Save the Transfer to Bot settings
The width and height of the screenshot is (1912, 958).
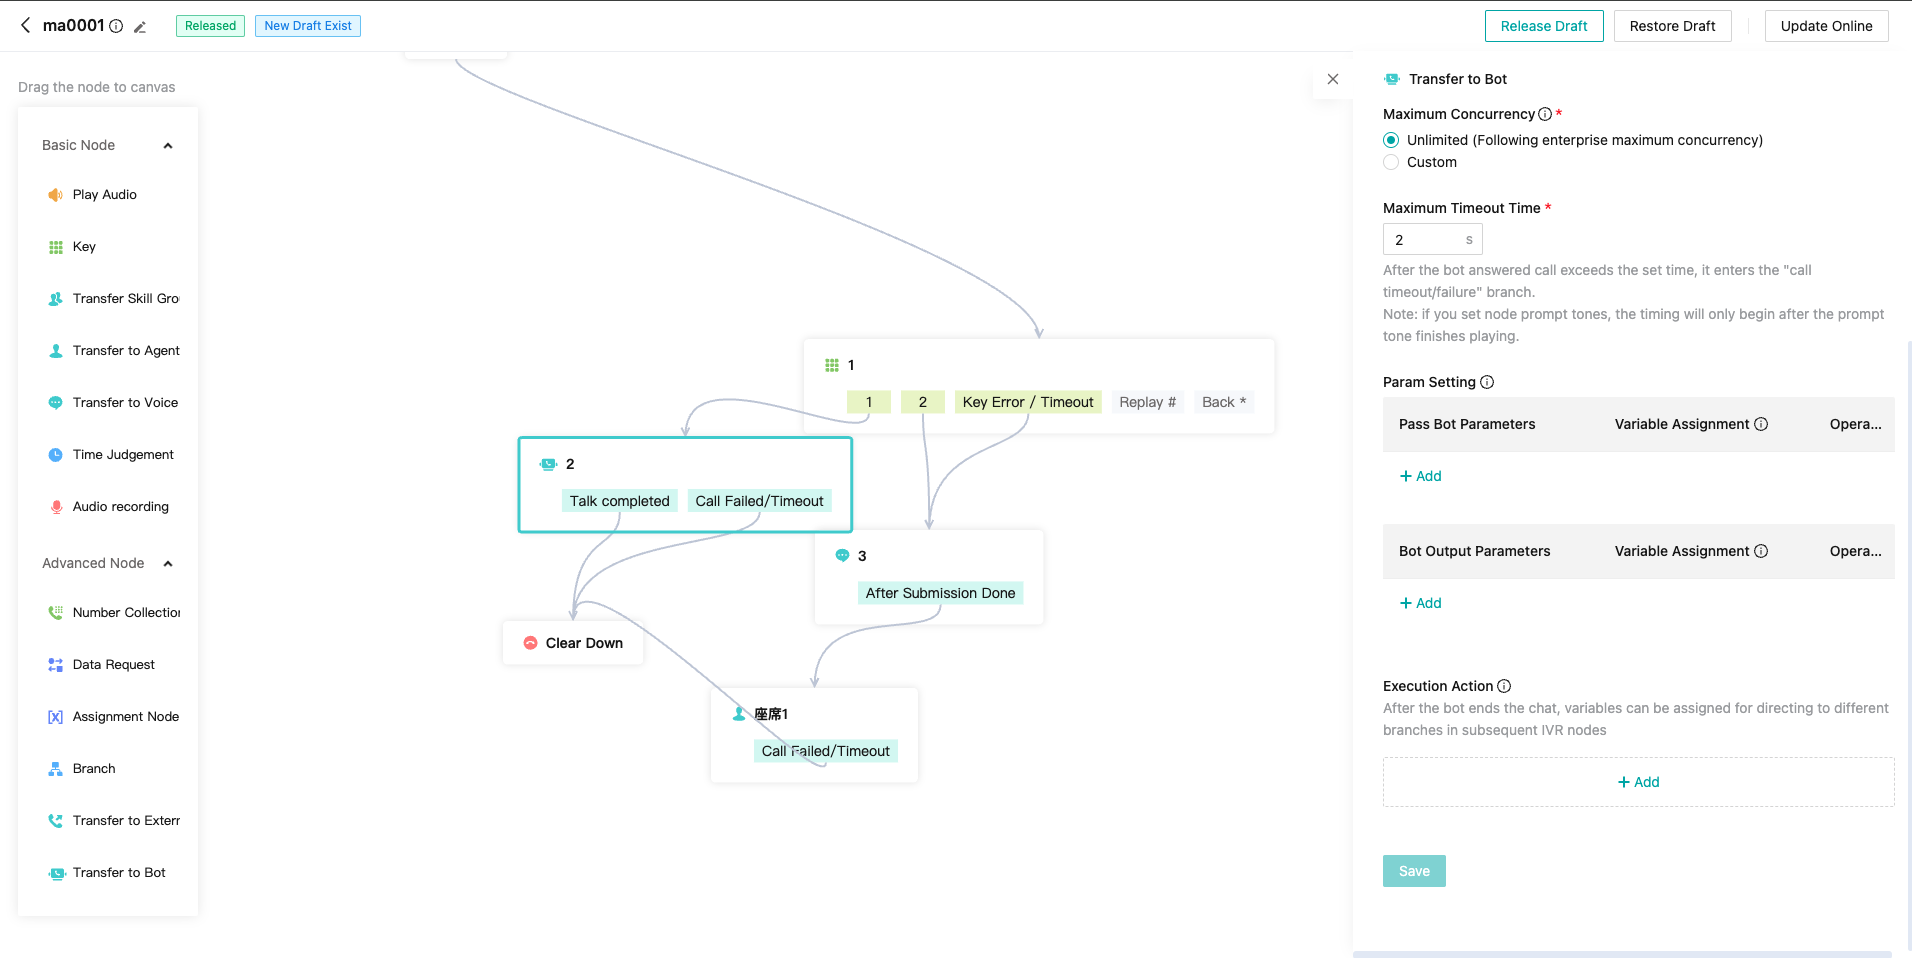click(x=1414, y=871)
